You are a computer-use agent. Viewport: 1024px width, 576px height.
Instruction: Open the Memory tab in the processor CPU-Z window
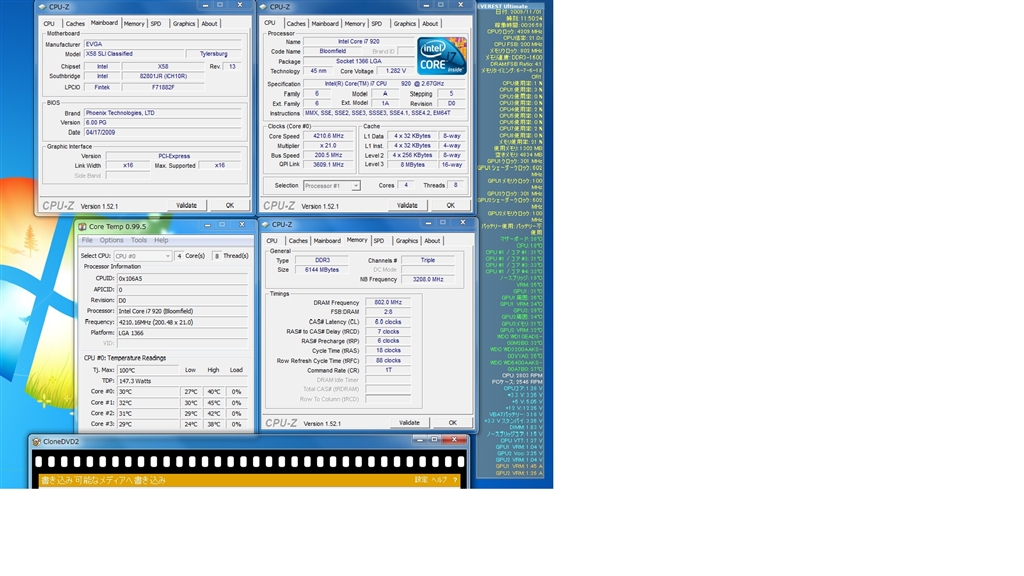click(355, 24)
